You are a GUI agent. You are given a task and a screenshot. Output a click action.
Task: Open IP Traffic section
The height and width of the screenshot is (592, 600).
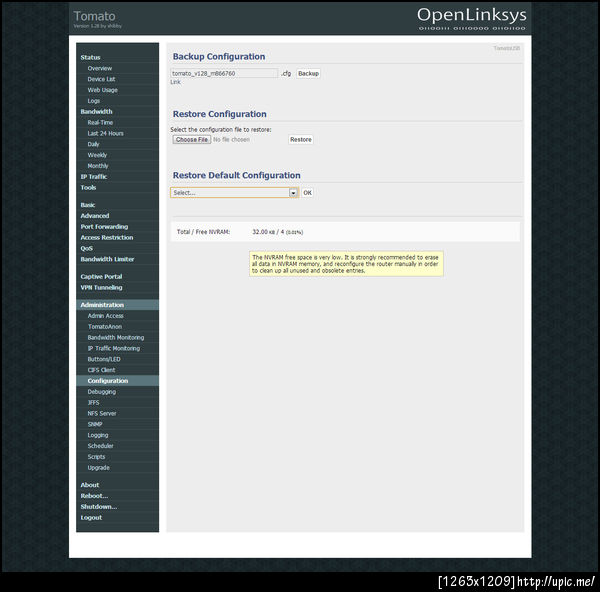tap(94, 177)
